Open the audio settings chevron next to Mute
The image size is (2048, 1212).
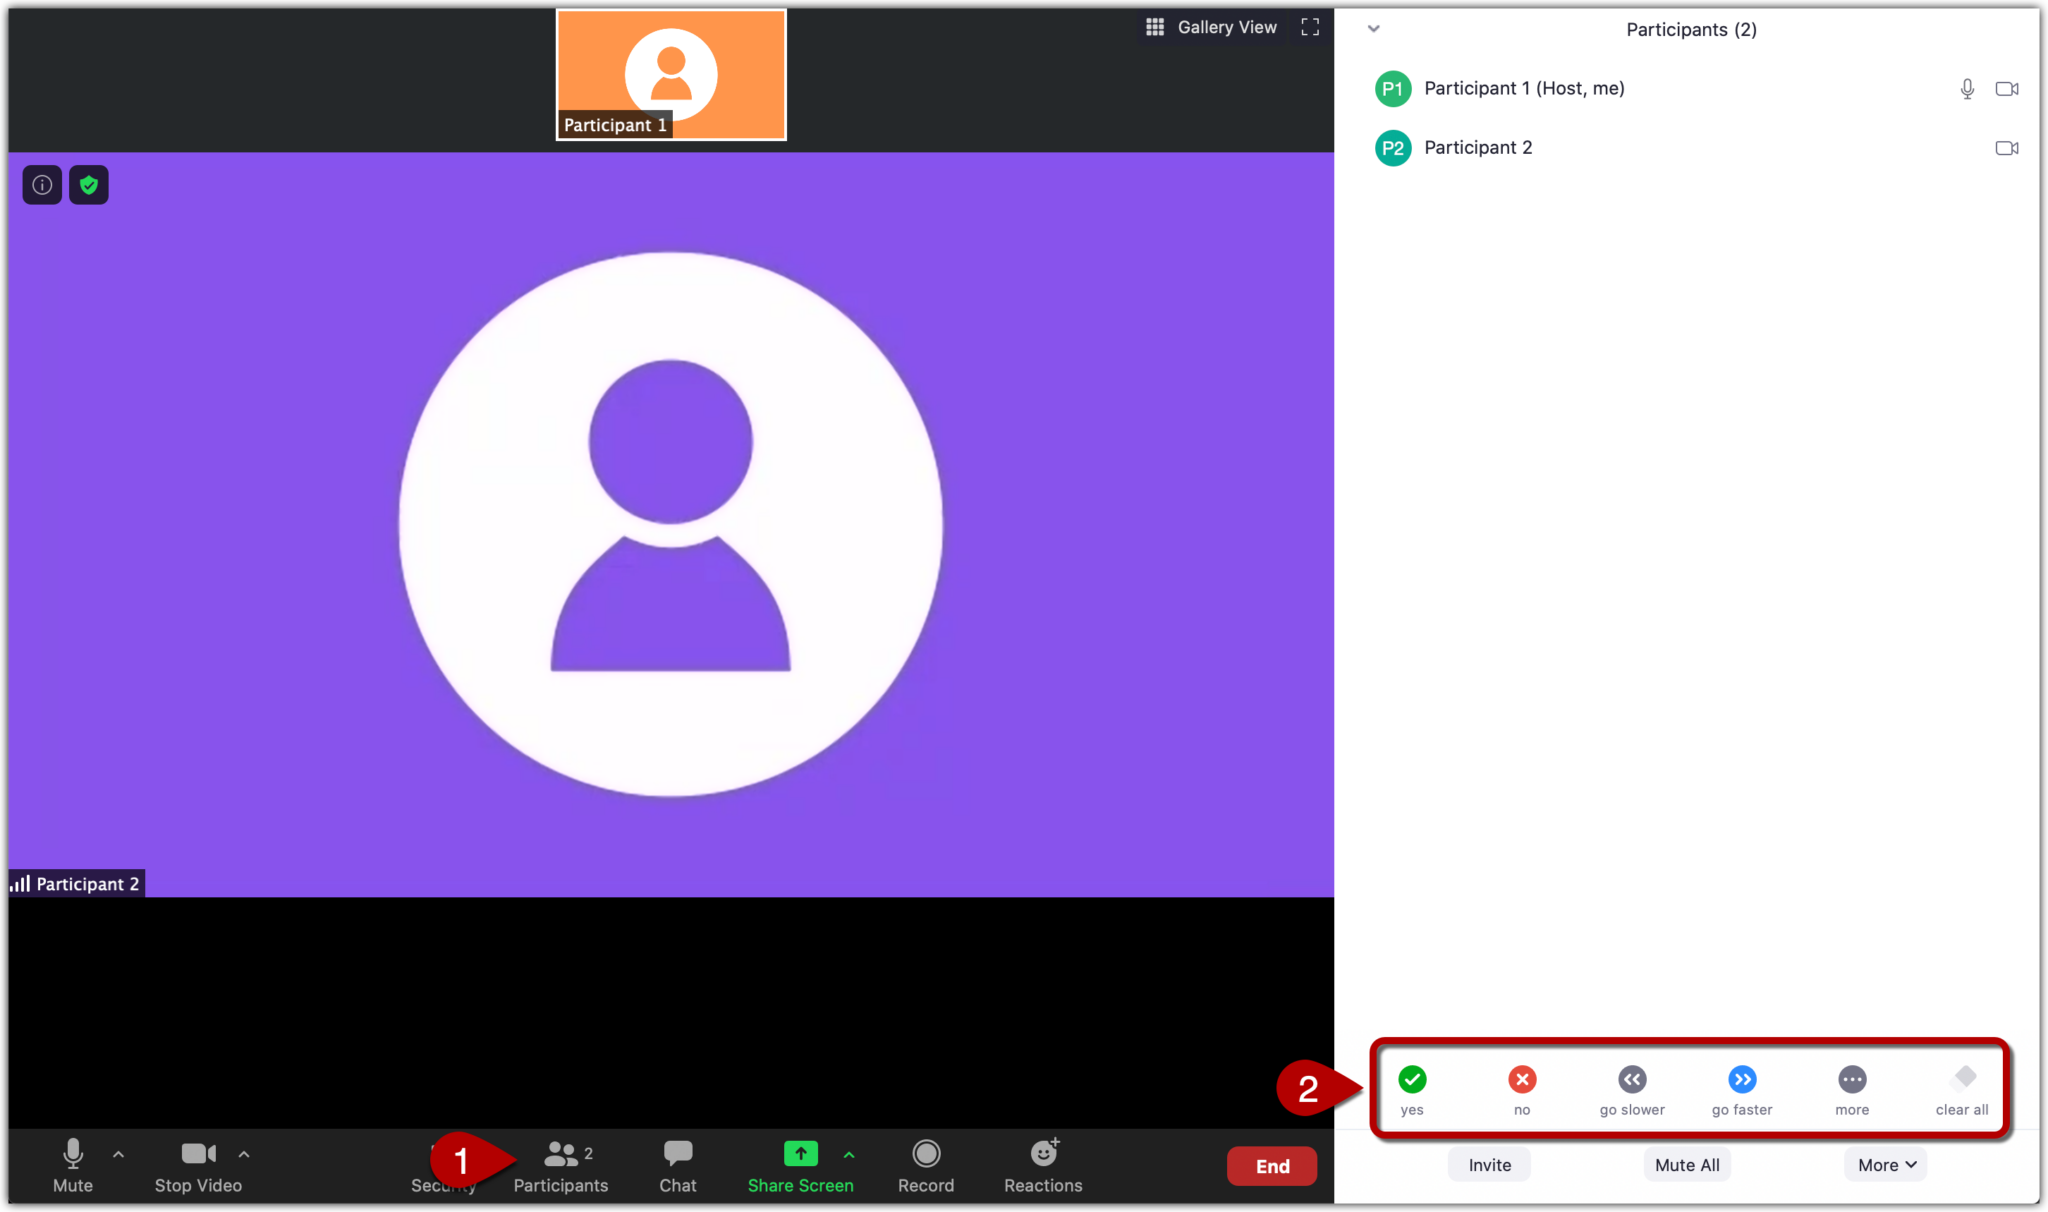tap(117, 1153)
